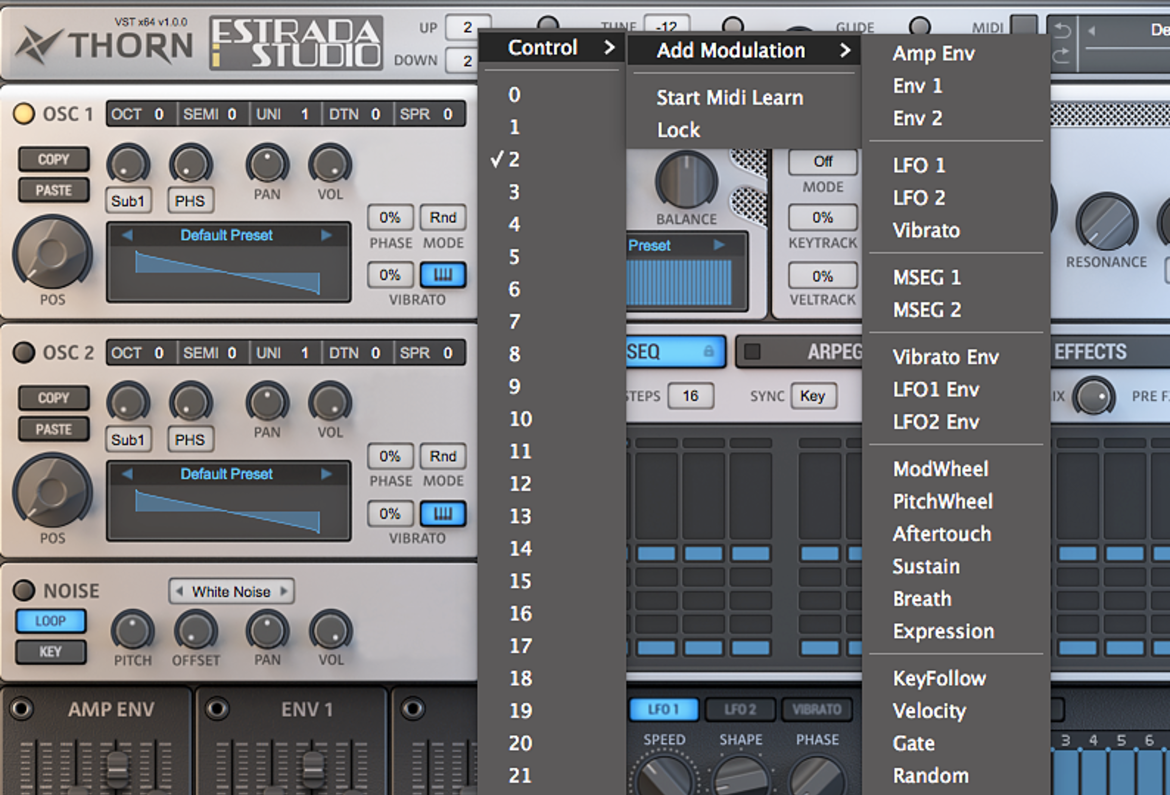Open the SYNC Key dropdown
The image size is (1170, 795).
click(813, 396)
